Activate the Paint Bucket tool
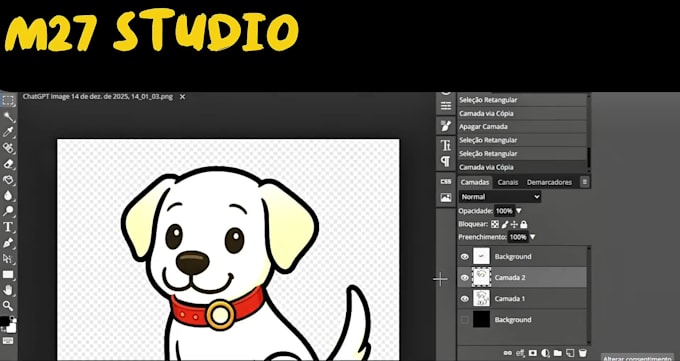Viewport: 680px width, 361px height. click(8, 180)
